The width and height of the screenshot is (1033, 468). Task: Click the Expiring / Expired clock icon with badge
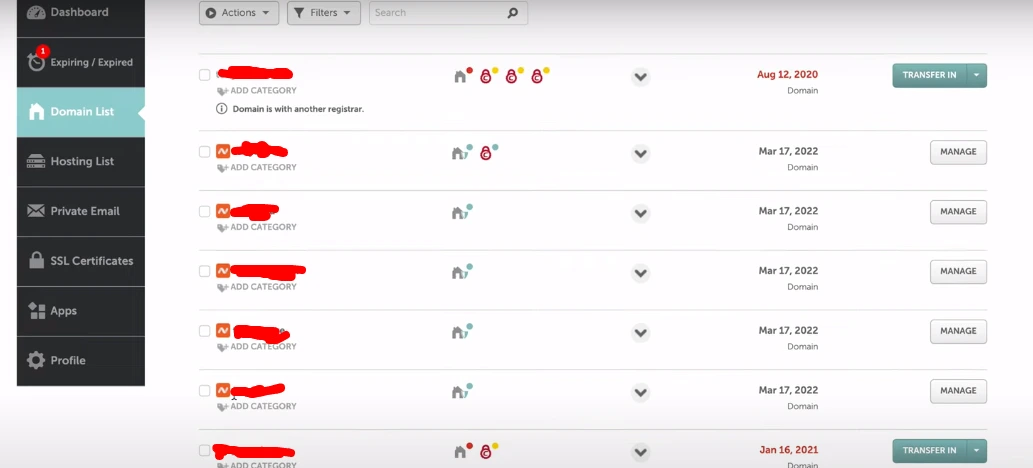pos(36,60)
